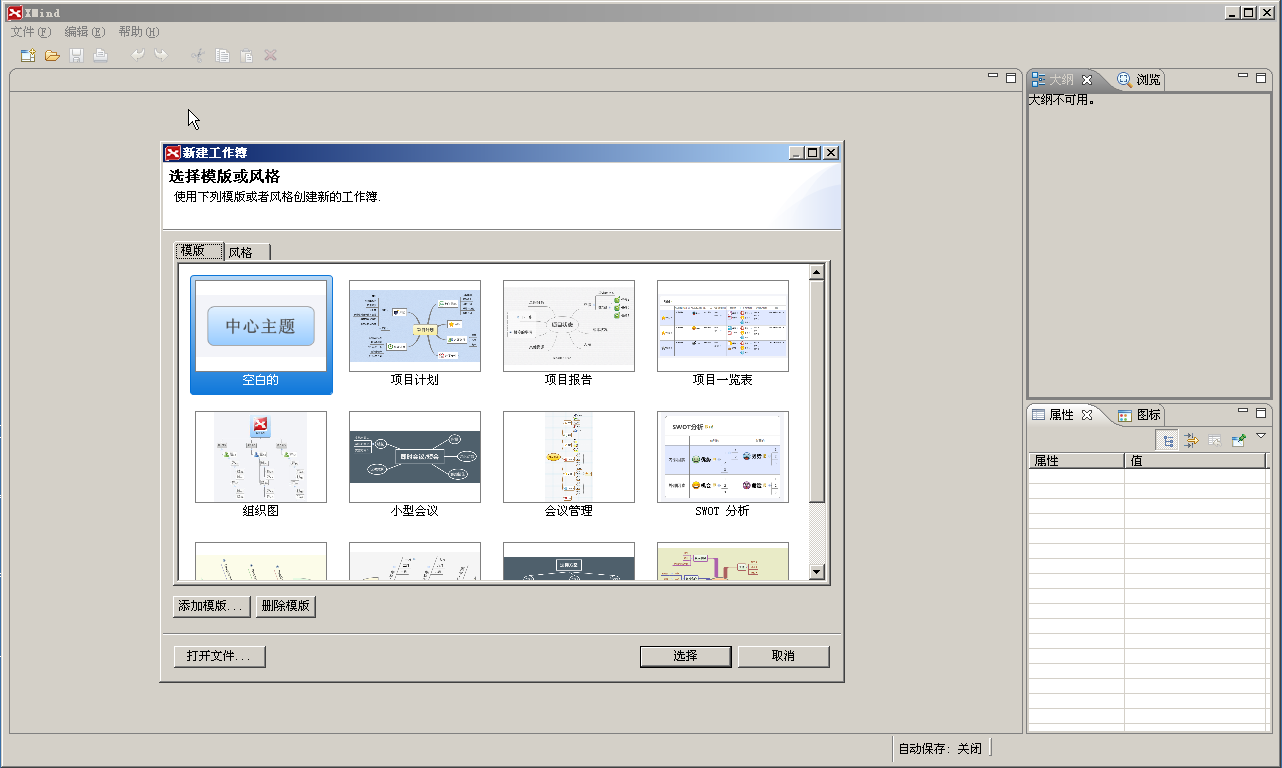Select the 属性 panel tab
Viewport: 1282px width, 768px height.
tap(1061, 414)
